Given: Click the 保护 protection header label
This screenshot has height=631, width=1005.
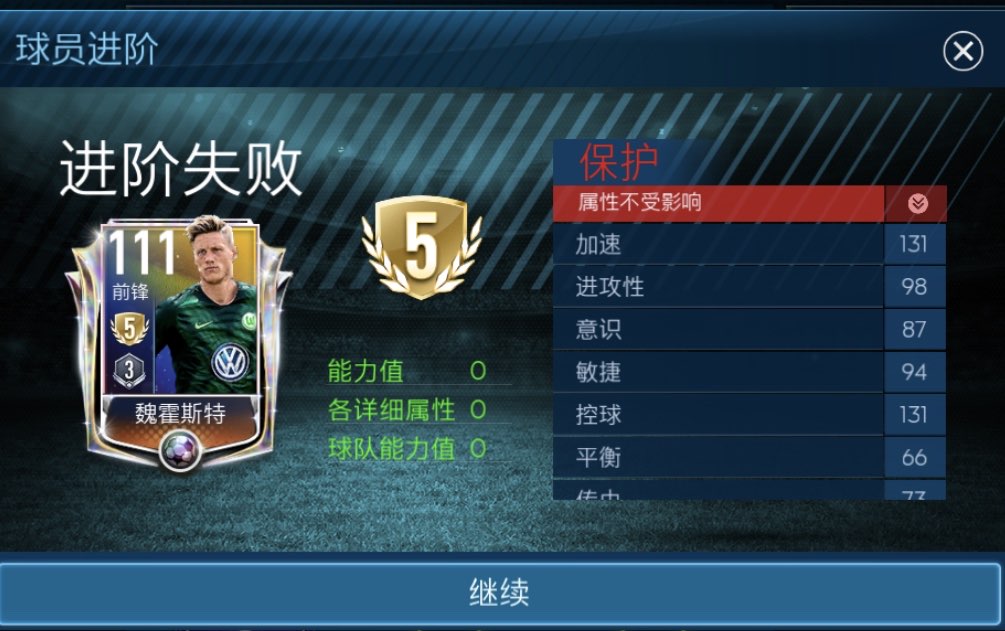Looking at the screenshot, I should click(618, 162).
